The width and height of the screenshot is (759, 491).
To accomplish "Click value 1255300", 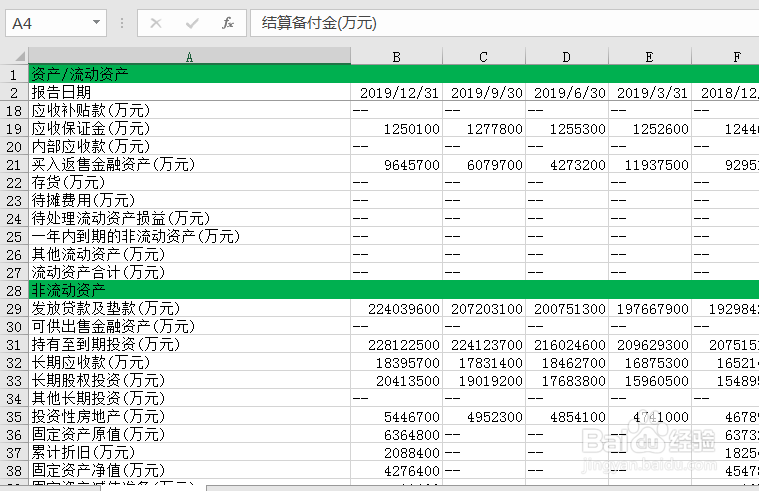I will tap(567, 128).
